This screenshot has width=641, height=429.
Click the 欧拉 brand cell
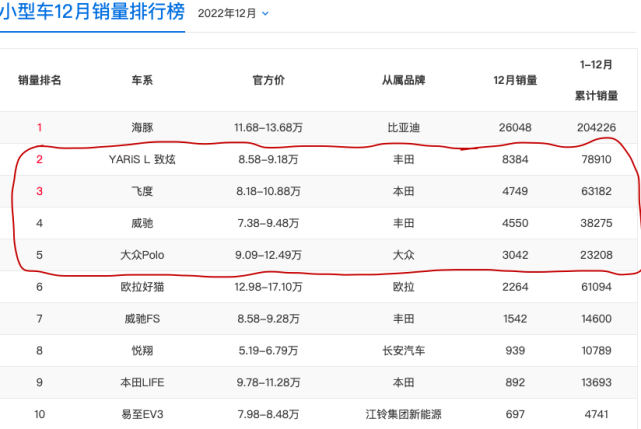403,287
